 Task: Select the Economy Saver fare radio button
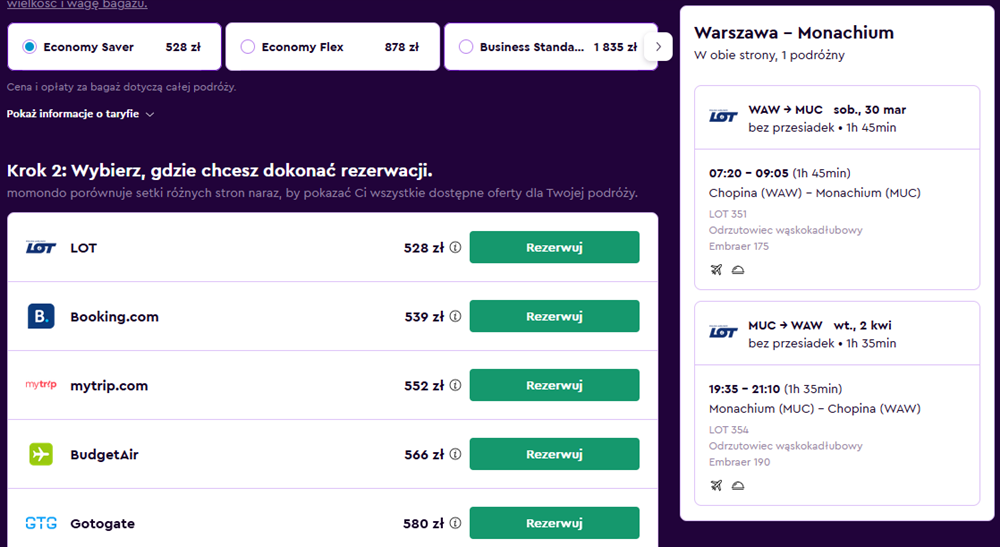click(29, 47)
